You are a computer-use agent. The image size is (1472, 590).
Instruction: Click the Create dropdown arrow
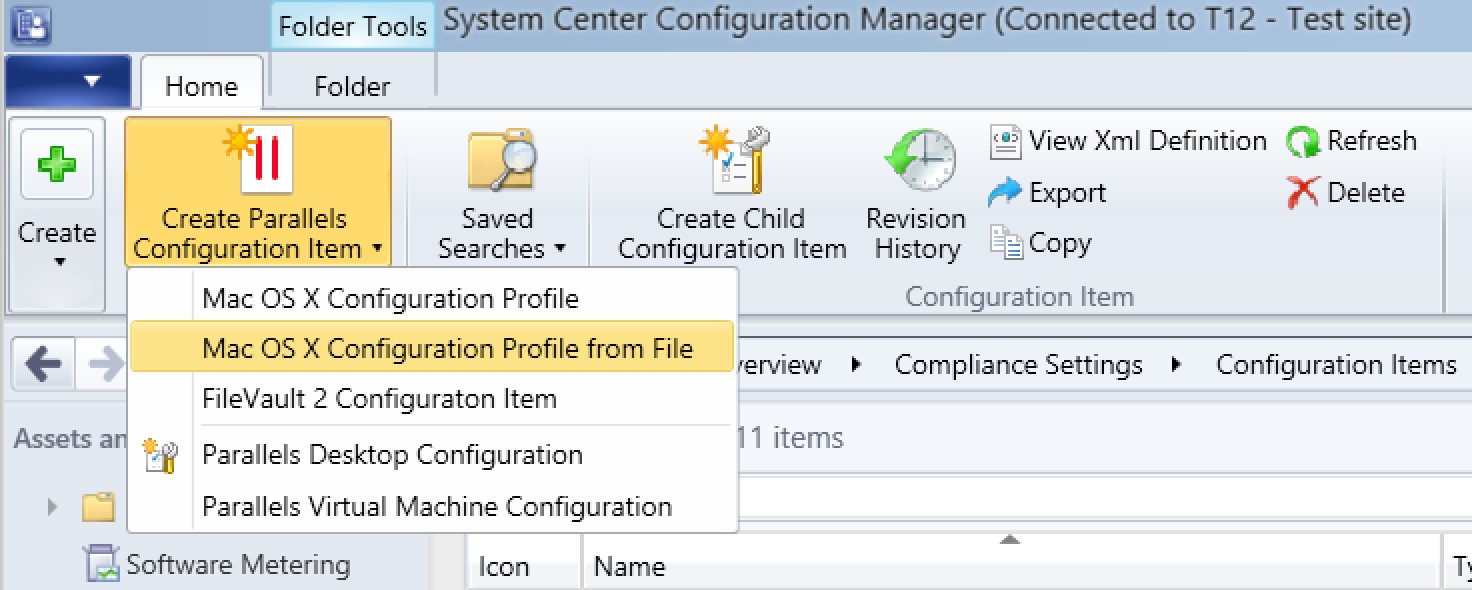point(58,262)
